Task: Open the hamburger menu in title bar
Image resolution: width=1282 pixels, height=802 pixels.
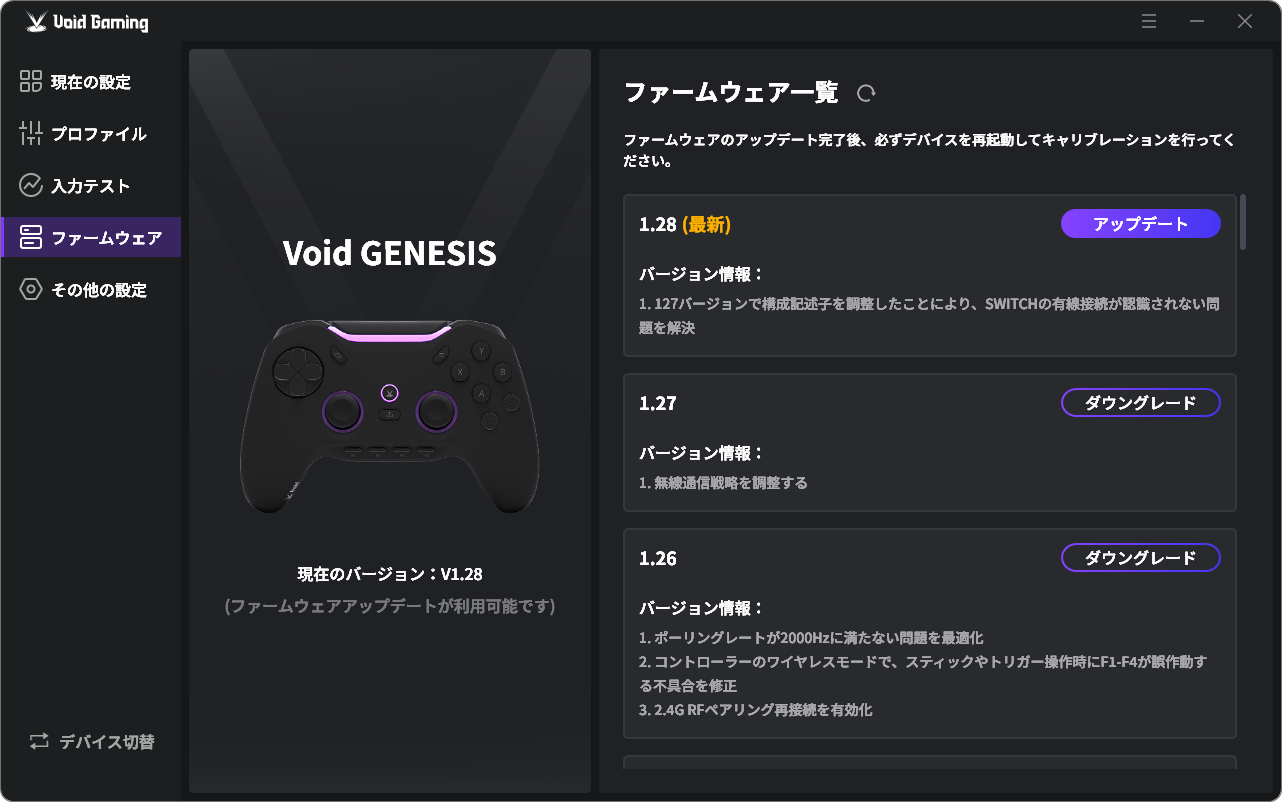Action: tap(1149, 21)
